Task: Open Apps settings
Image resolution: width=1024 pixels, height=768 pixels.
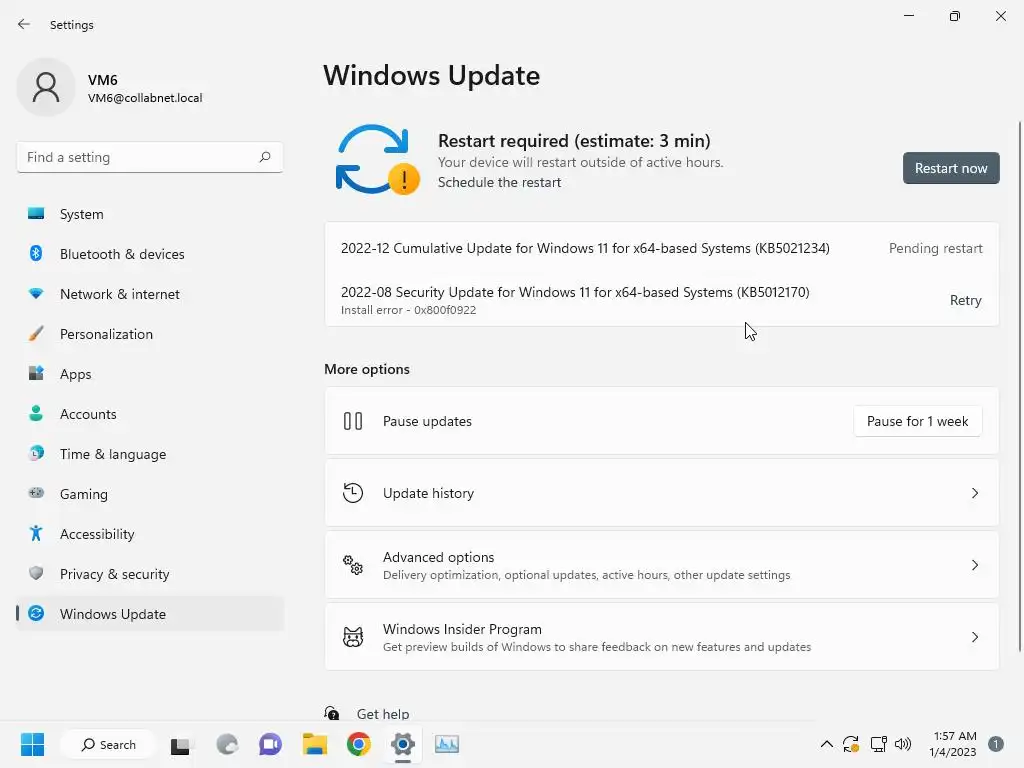Action: [150, 374]
